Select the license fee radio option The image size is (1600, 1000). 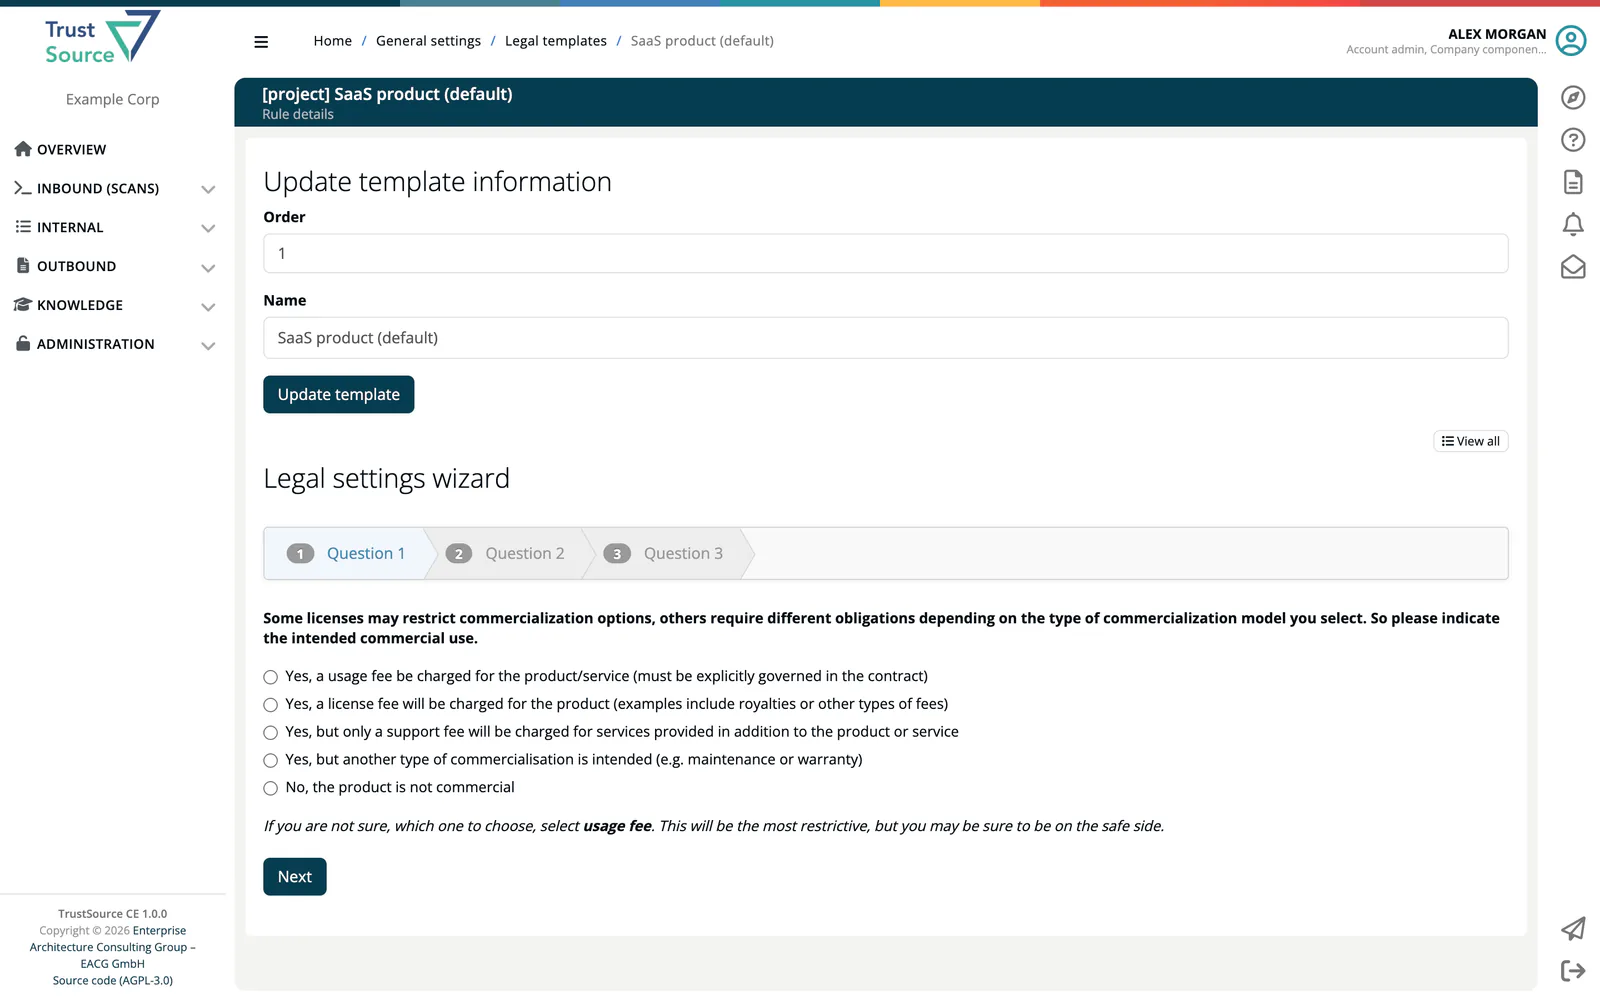(x=270, y=705)
